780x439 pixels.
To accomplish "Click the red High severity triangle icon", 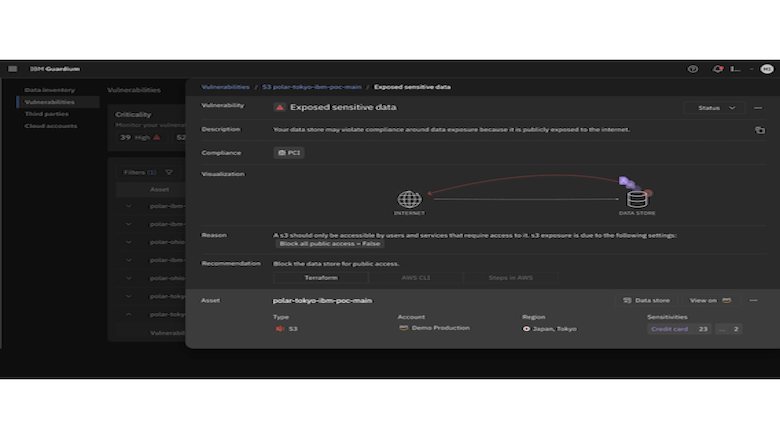I will 157,137.
